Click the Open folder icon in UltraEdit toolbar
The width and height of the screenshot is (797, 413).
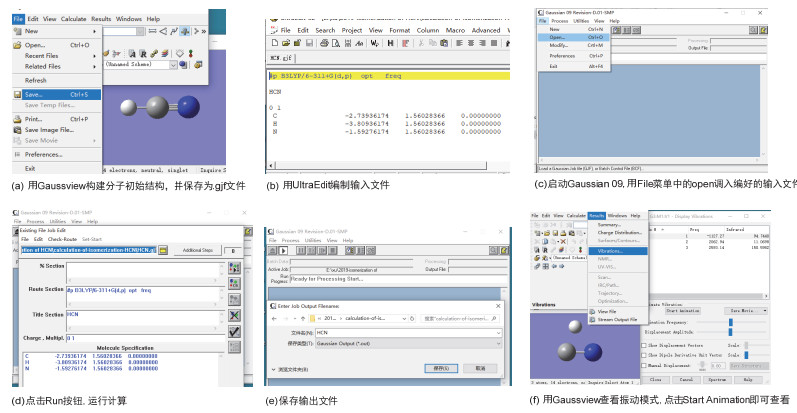coord(286,43)
